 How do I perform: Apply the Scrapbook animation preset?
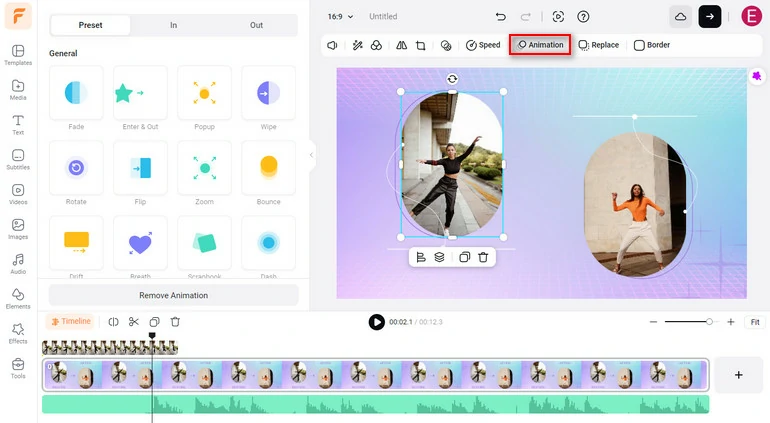pos(204,243)
